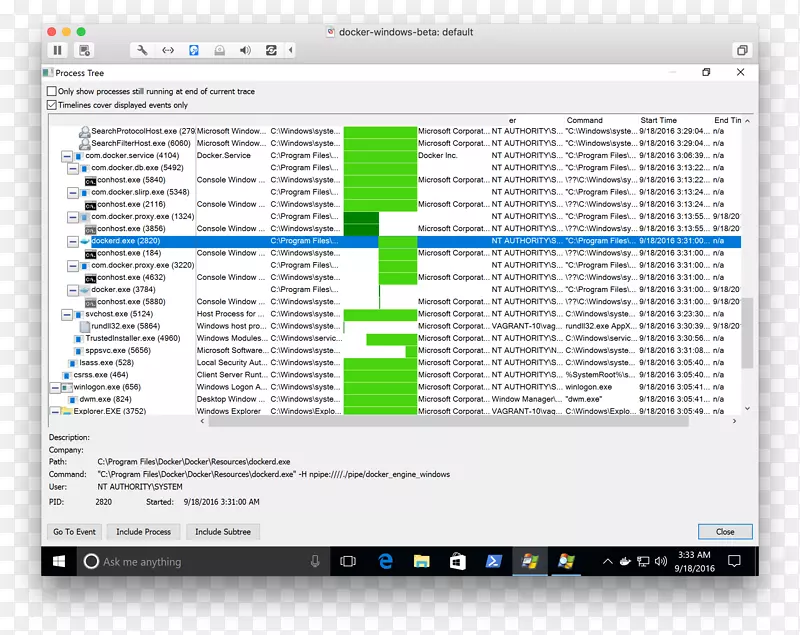
Task: Pause the virtual machine
Action: click(57, 50)
